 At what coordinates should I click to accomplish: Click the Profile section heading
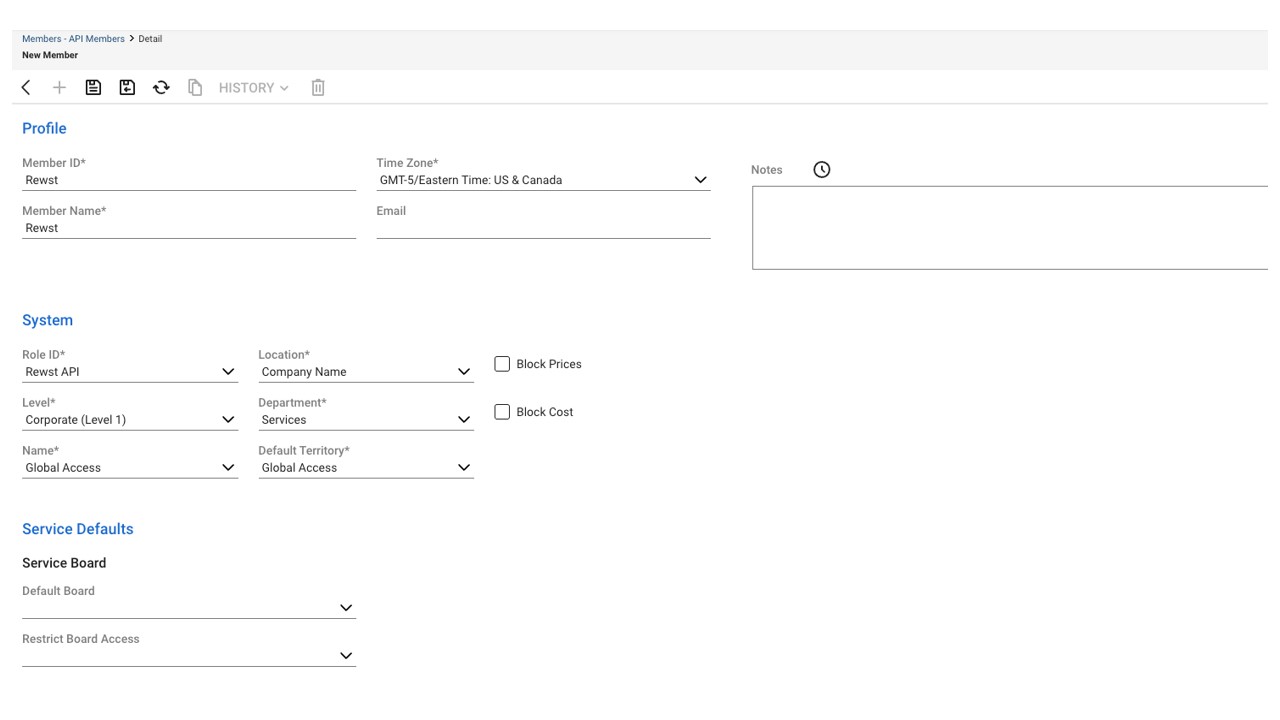(x=44, y=128)
